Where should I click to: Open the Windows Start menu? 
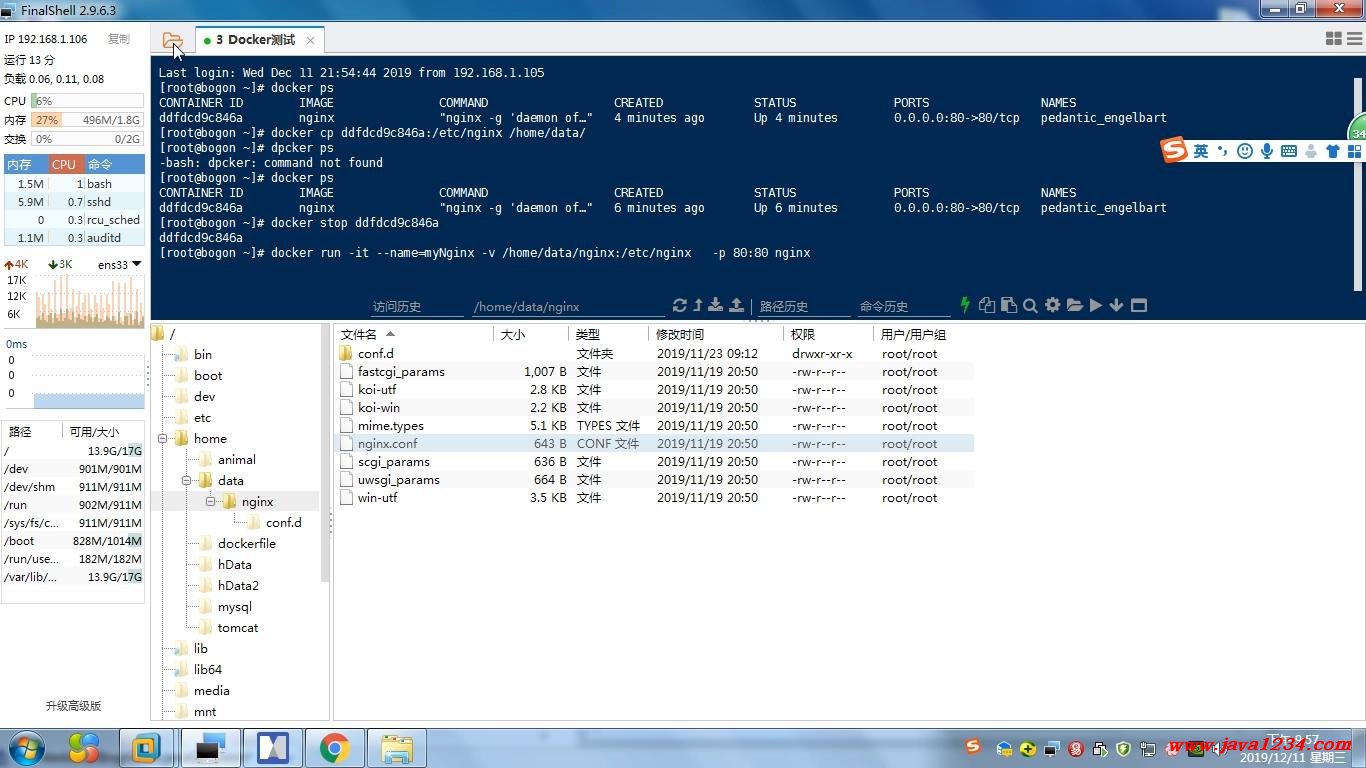pyautogui.click(x=27, y=747)
